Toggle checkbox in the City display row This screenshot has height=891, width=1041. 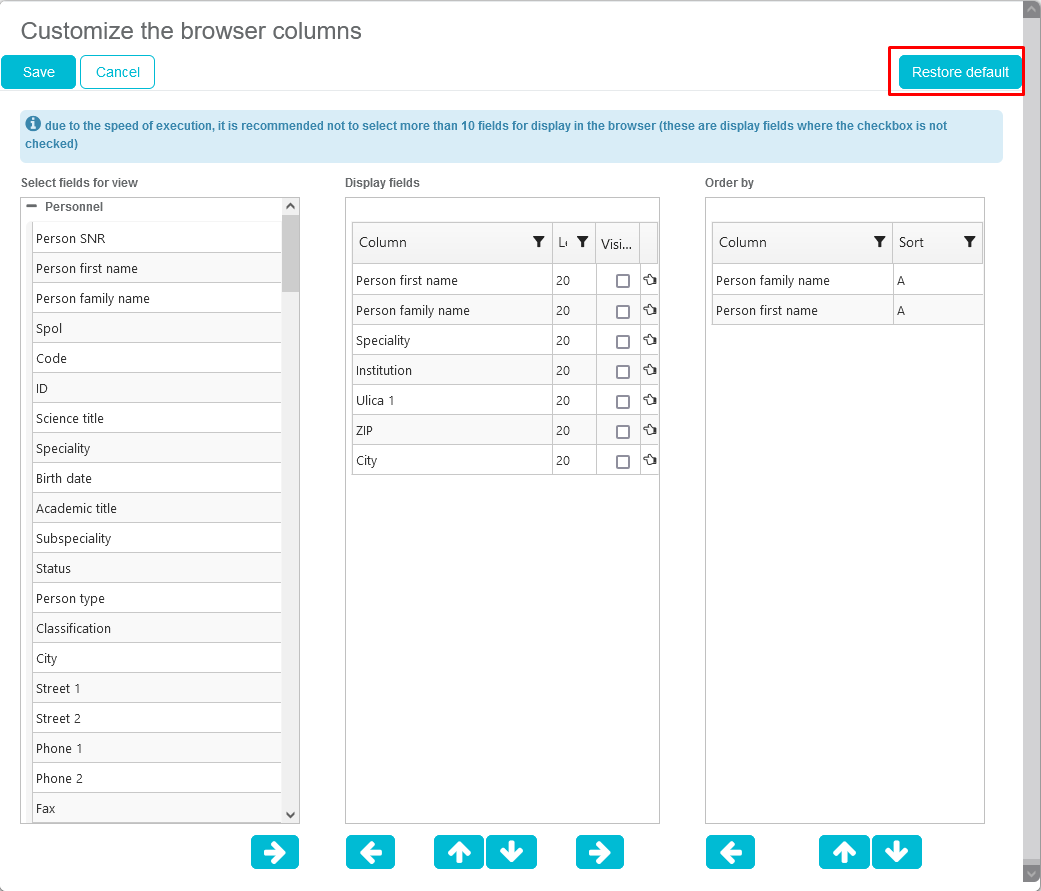[x=623, y=461]
